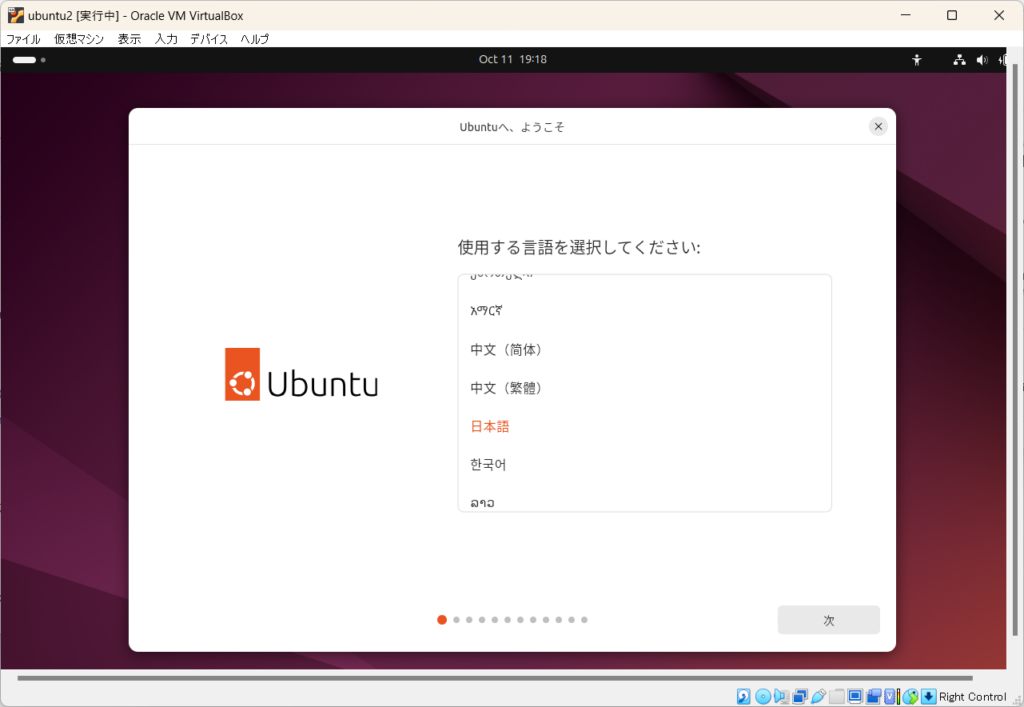The height and width of the screenshot is (707, 1024).
Task: Select 日本語 language
Action: [x=645, y=427]
